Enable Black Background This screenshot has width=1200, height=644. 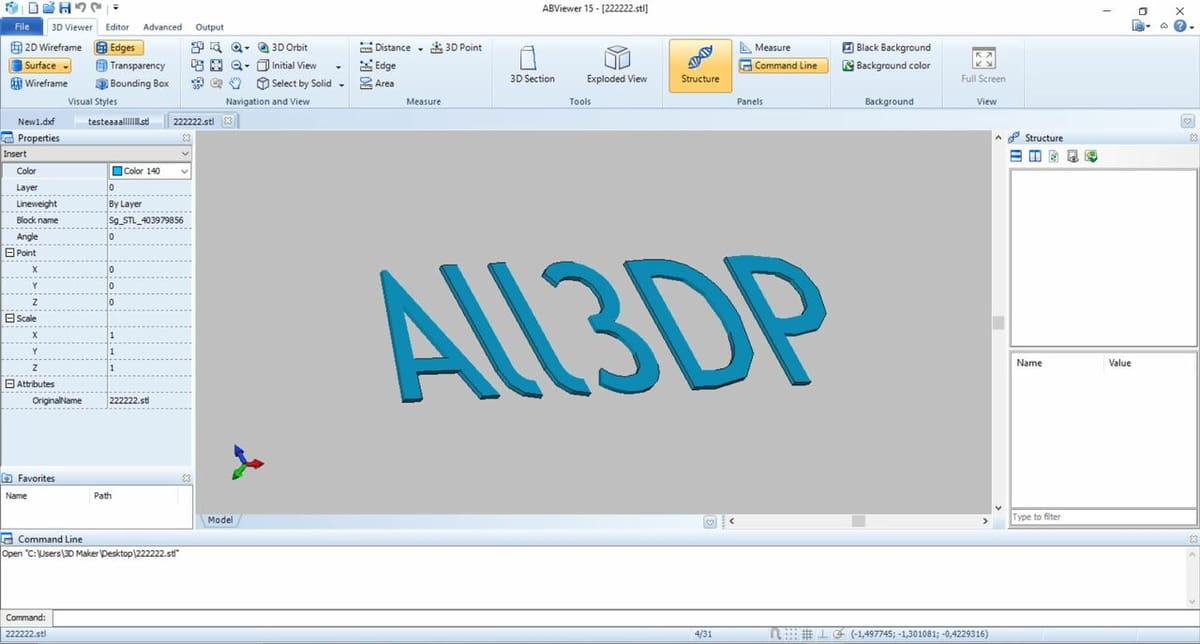pos(886,47)
